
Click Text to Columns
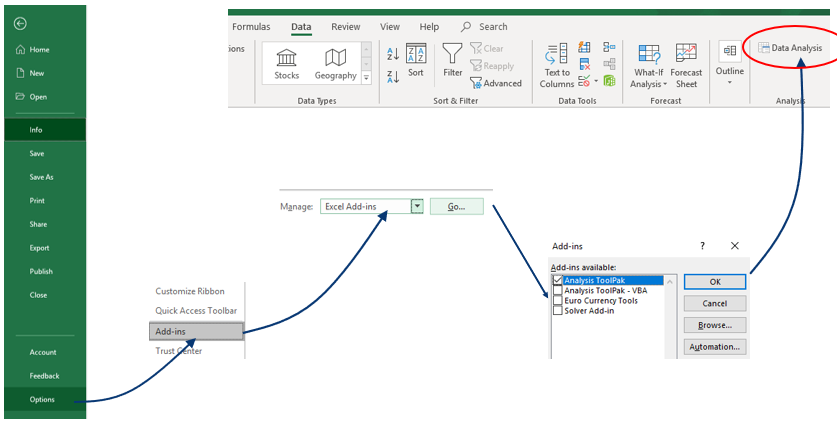557,66
